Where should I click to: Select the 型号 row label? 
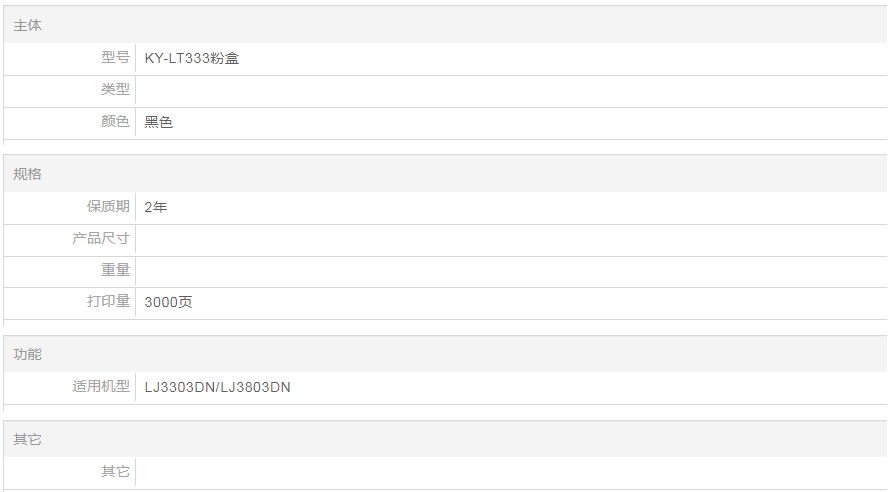pos(115,58)
